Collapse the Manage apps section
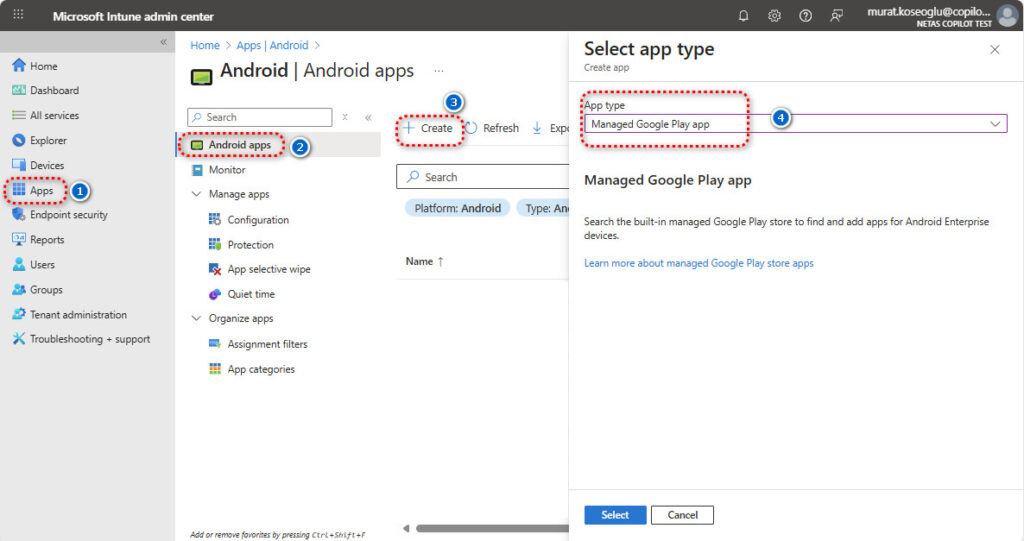Screen dimensions: 1024x541 coord(196,195)
